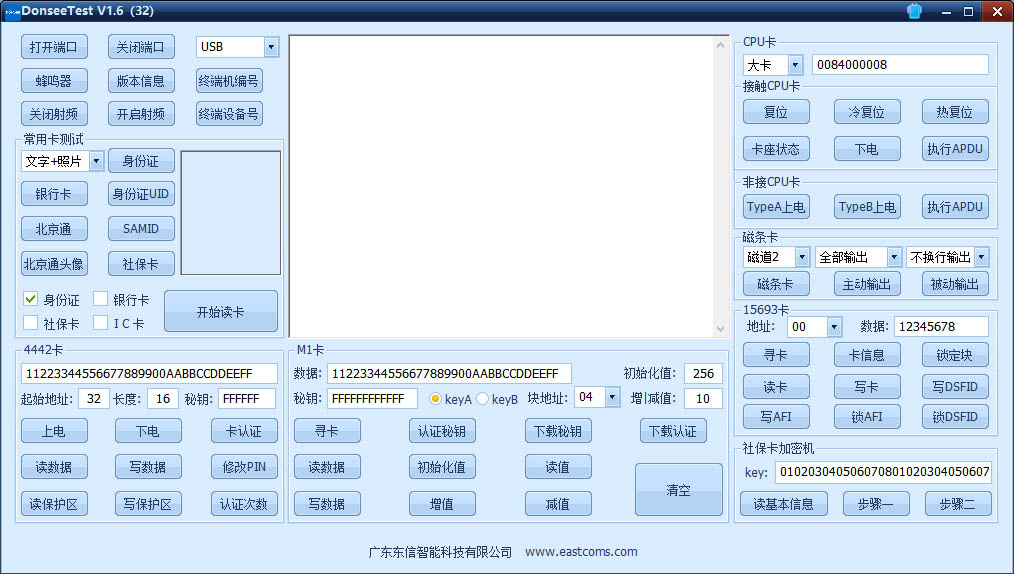Open the 15693 地址 00 dropdown
1014x574 pixels.
click(x=834, y=327)
